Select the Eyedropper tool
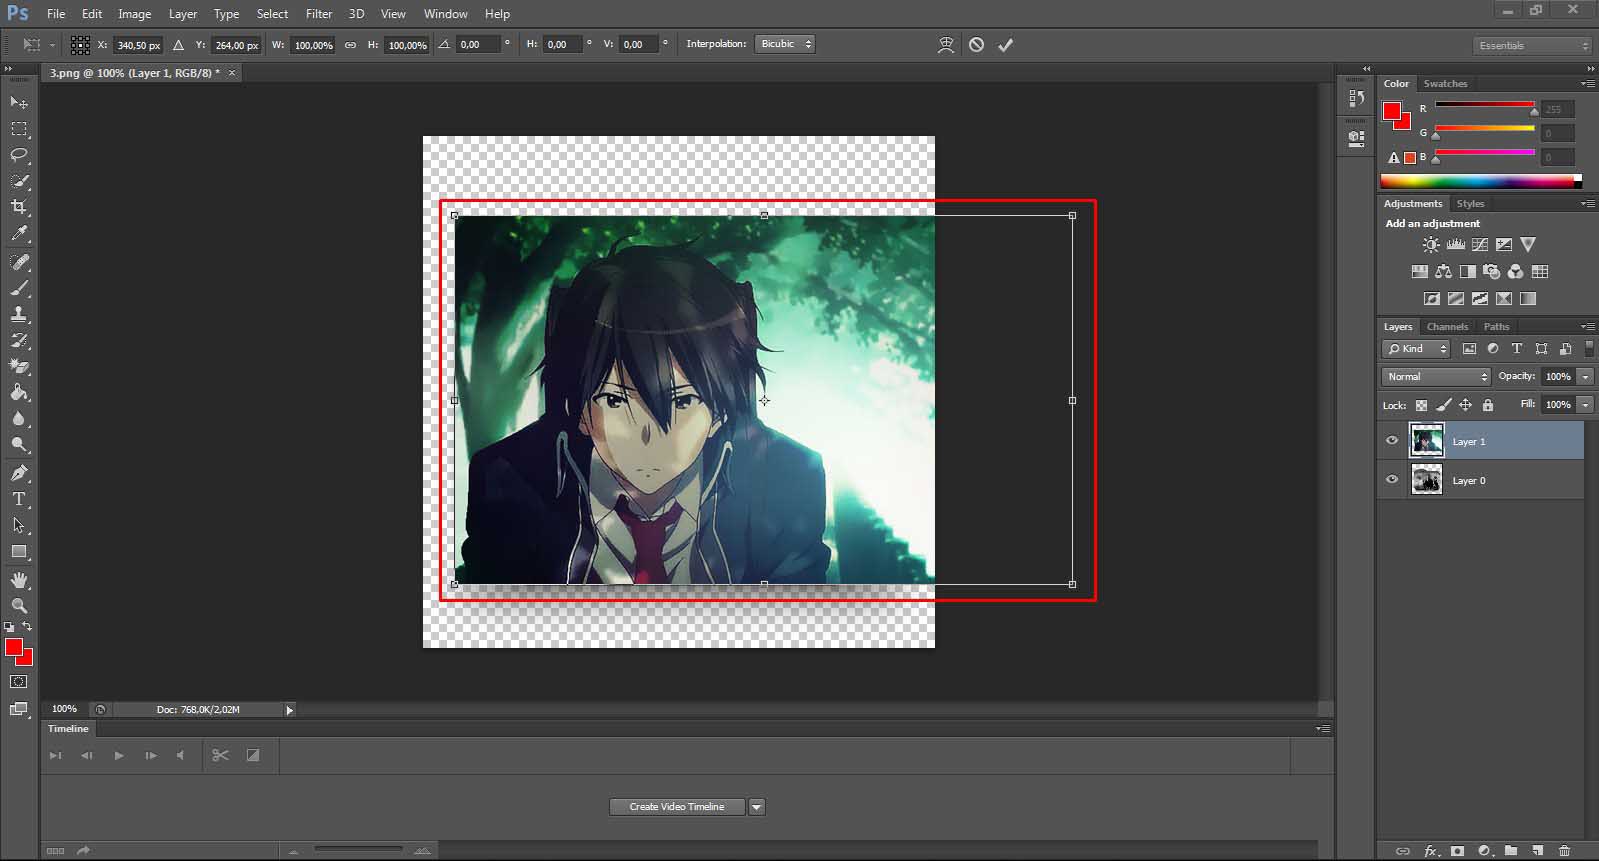 [x=19, y=234]
